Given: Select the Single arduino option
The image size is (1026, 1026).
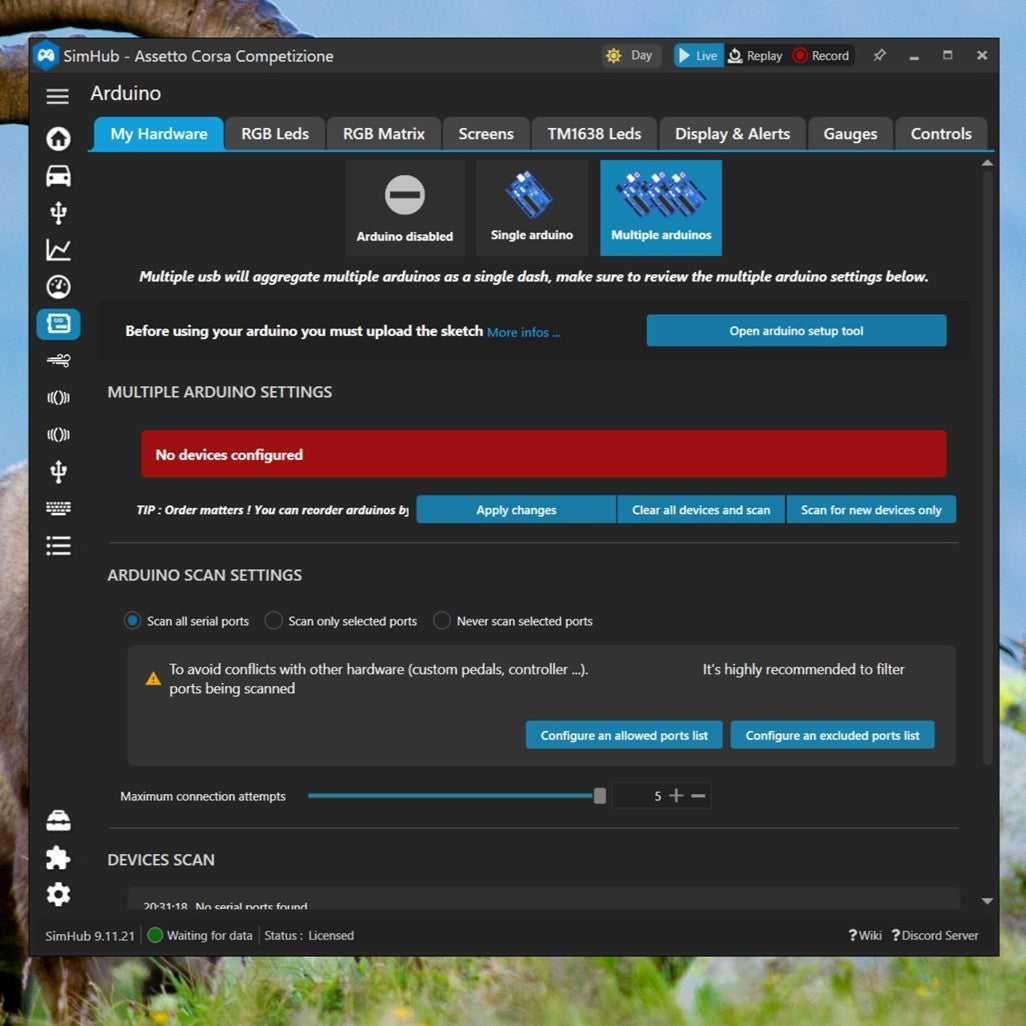Looking at the screenshot, I should (532, 207).
